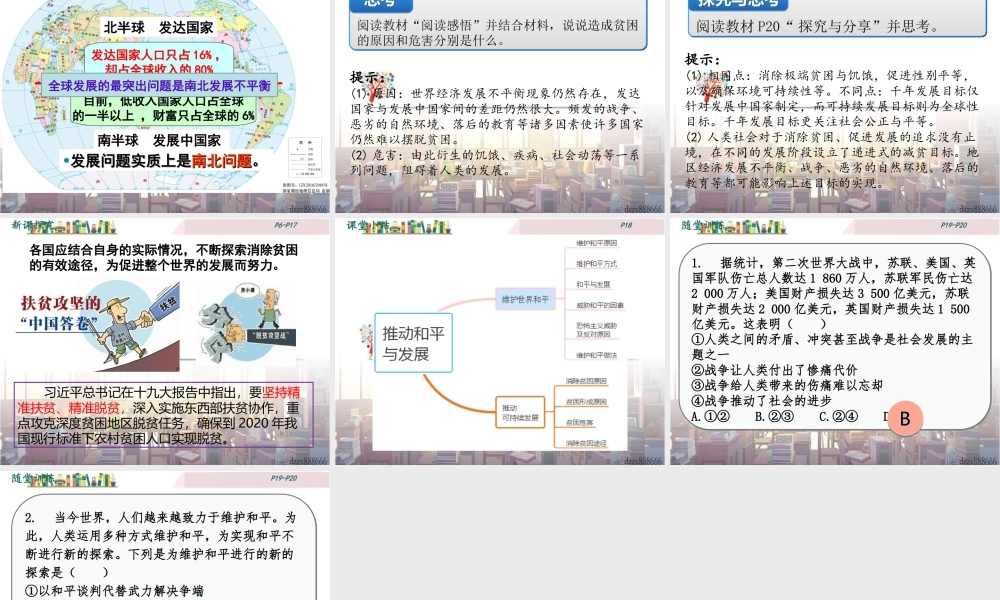Choose answer option C.②④ in question 1

coord(838,416)
